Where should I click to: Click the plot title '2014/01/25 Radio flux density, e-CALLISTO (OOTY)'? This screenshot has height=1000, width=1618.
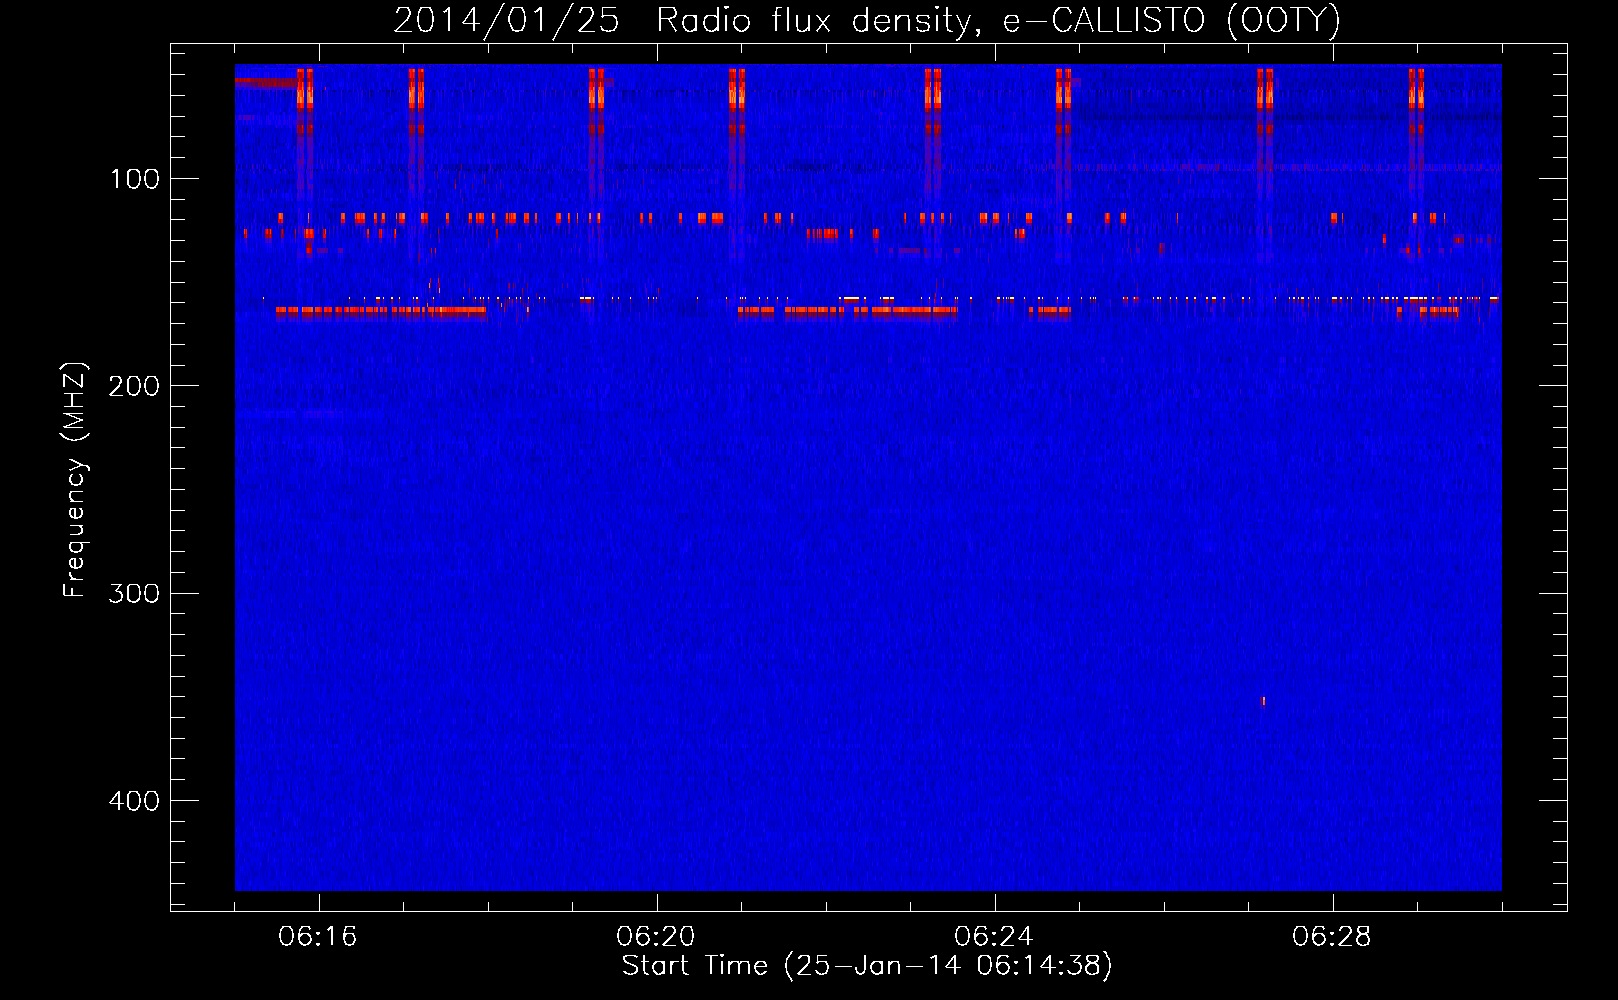(x=867, y=20)
